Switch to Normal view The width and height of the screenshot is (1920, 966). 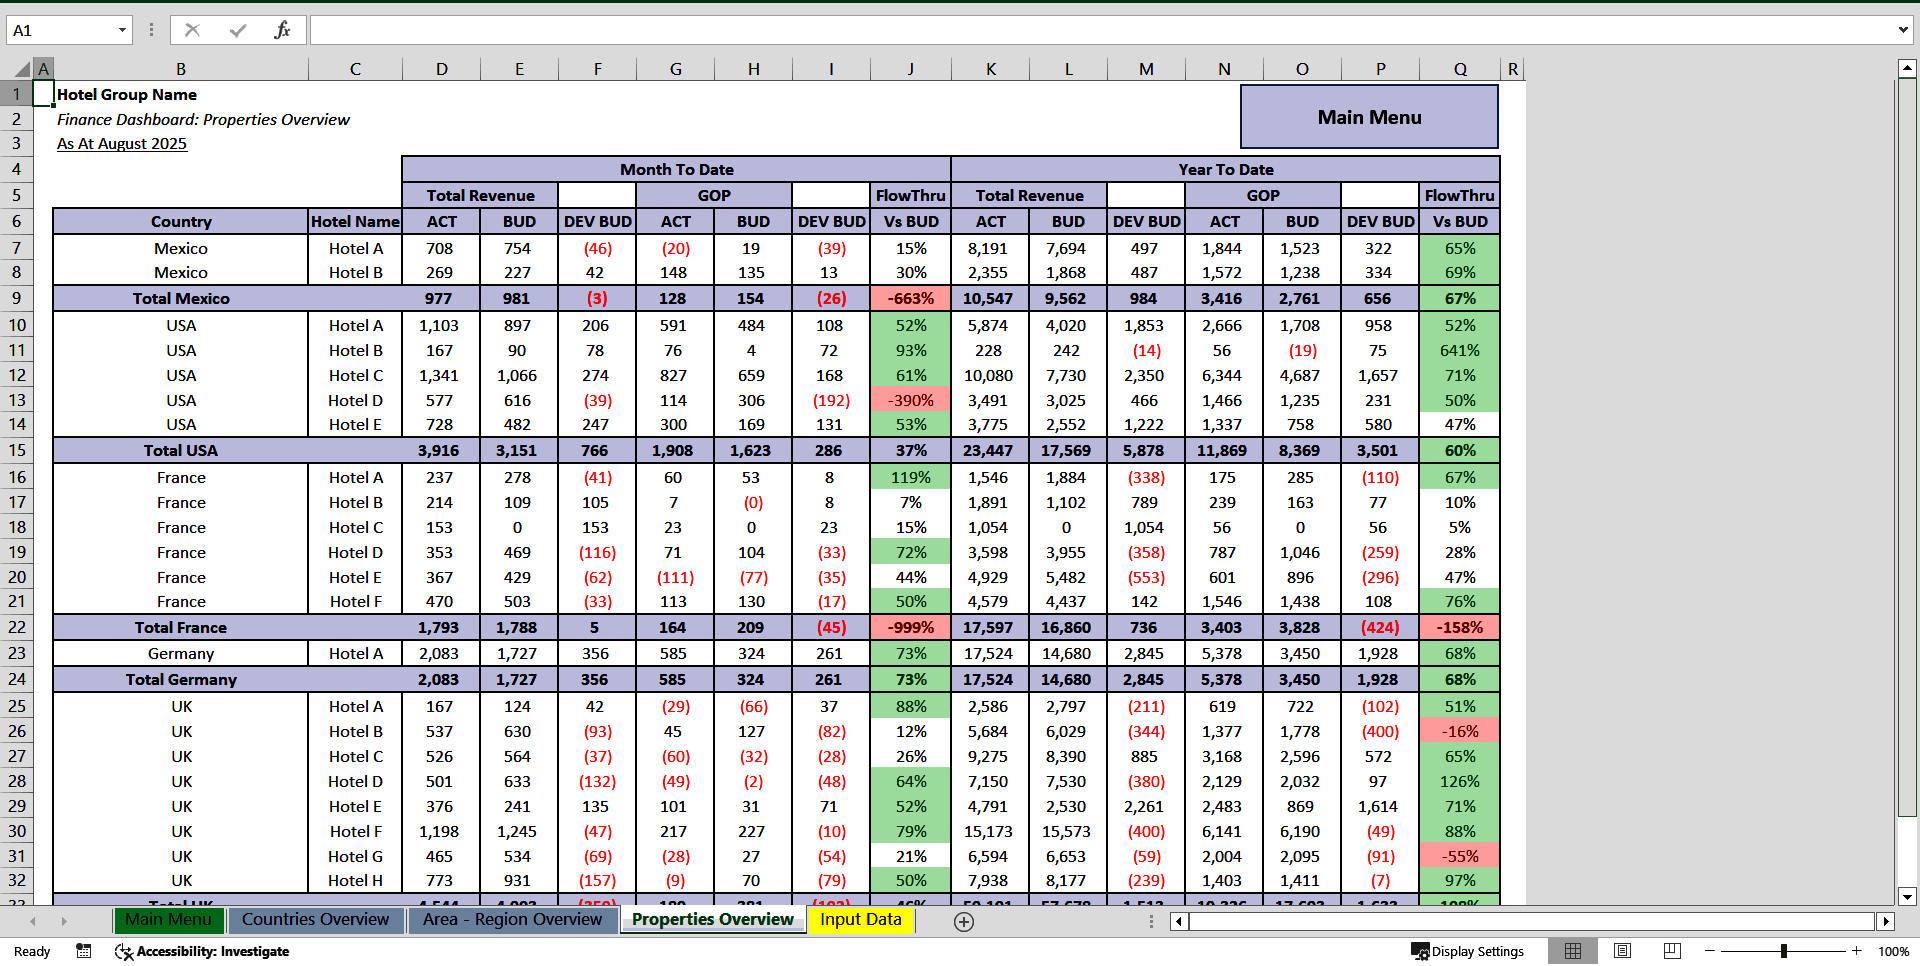pos(1573,951)
